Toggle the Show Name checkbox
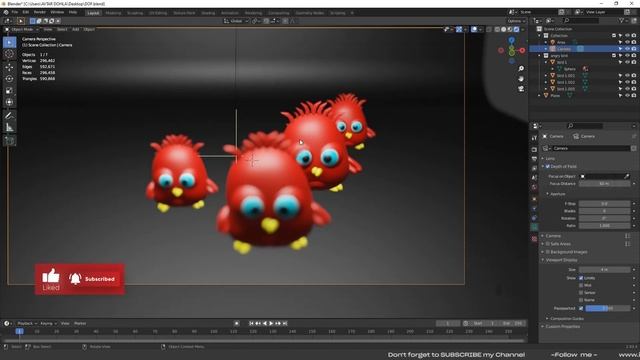 581,300
